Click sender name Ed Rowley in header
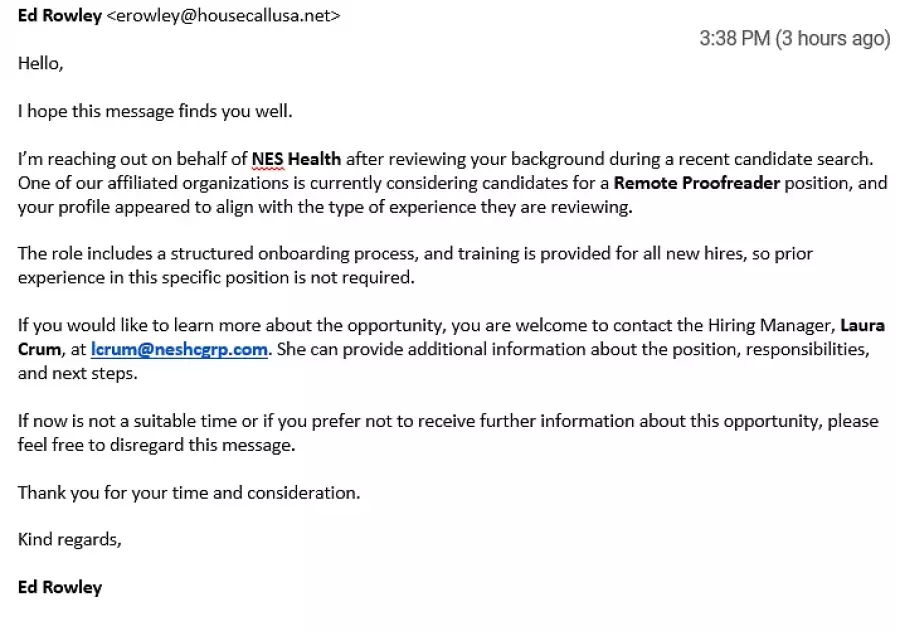This screenshot has width=900, height=631. (59, 16)
